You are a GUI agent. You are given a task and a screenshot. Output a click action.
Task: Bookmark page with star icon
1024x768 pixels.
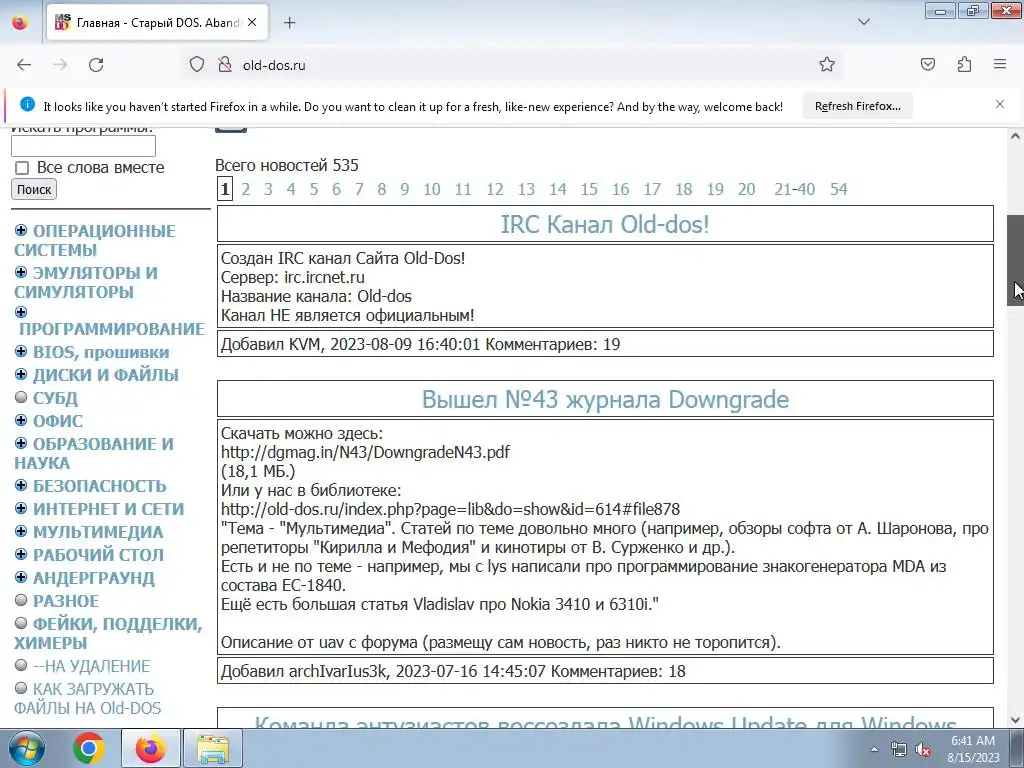[827, 64]
